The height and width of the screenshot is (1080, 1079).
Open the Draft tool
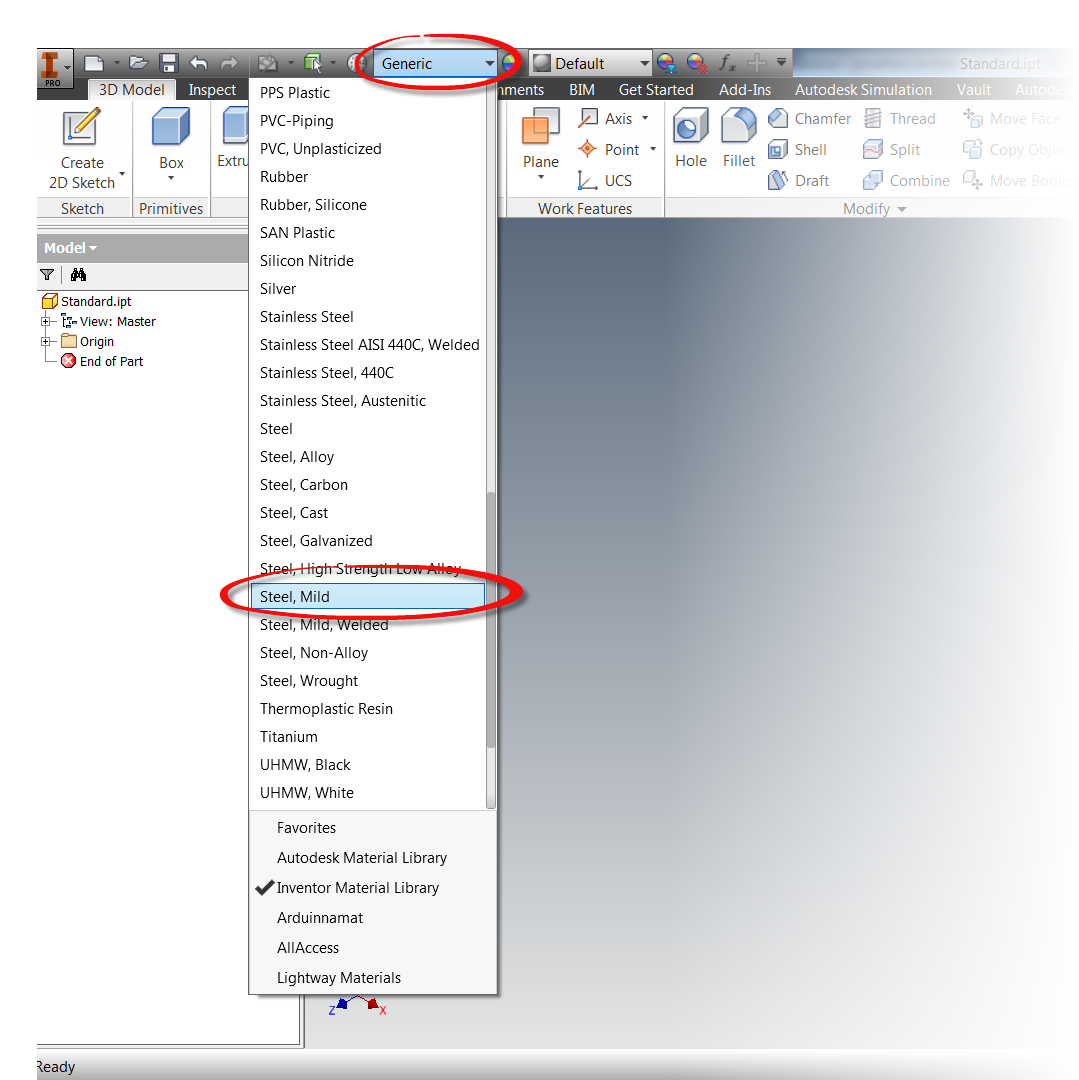click(799, 180)
